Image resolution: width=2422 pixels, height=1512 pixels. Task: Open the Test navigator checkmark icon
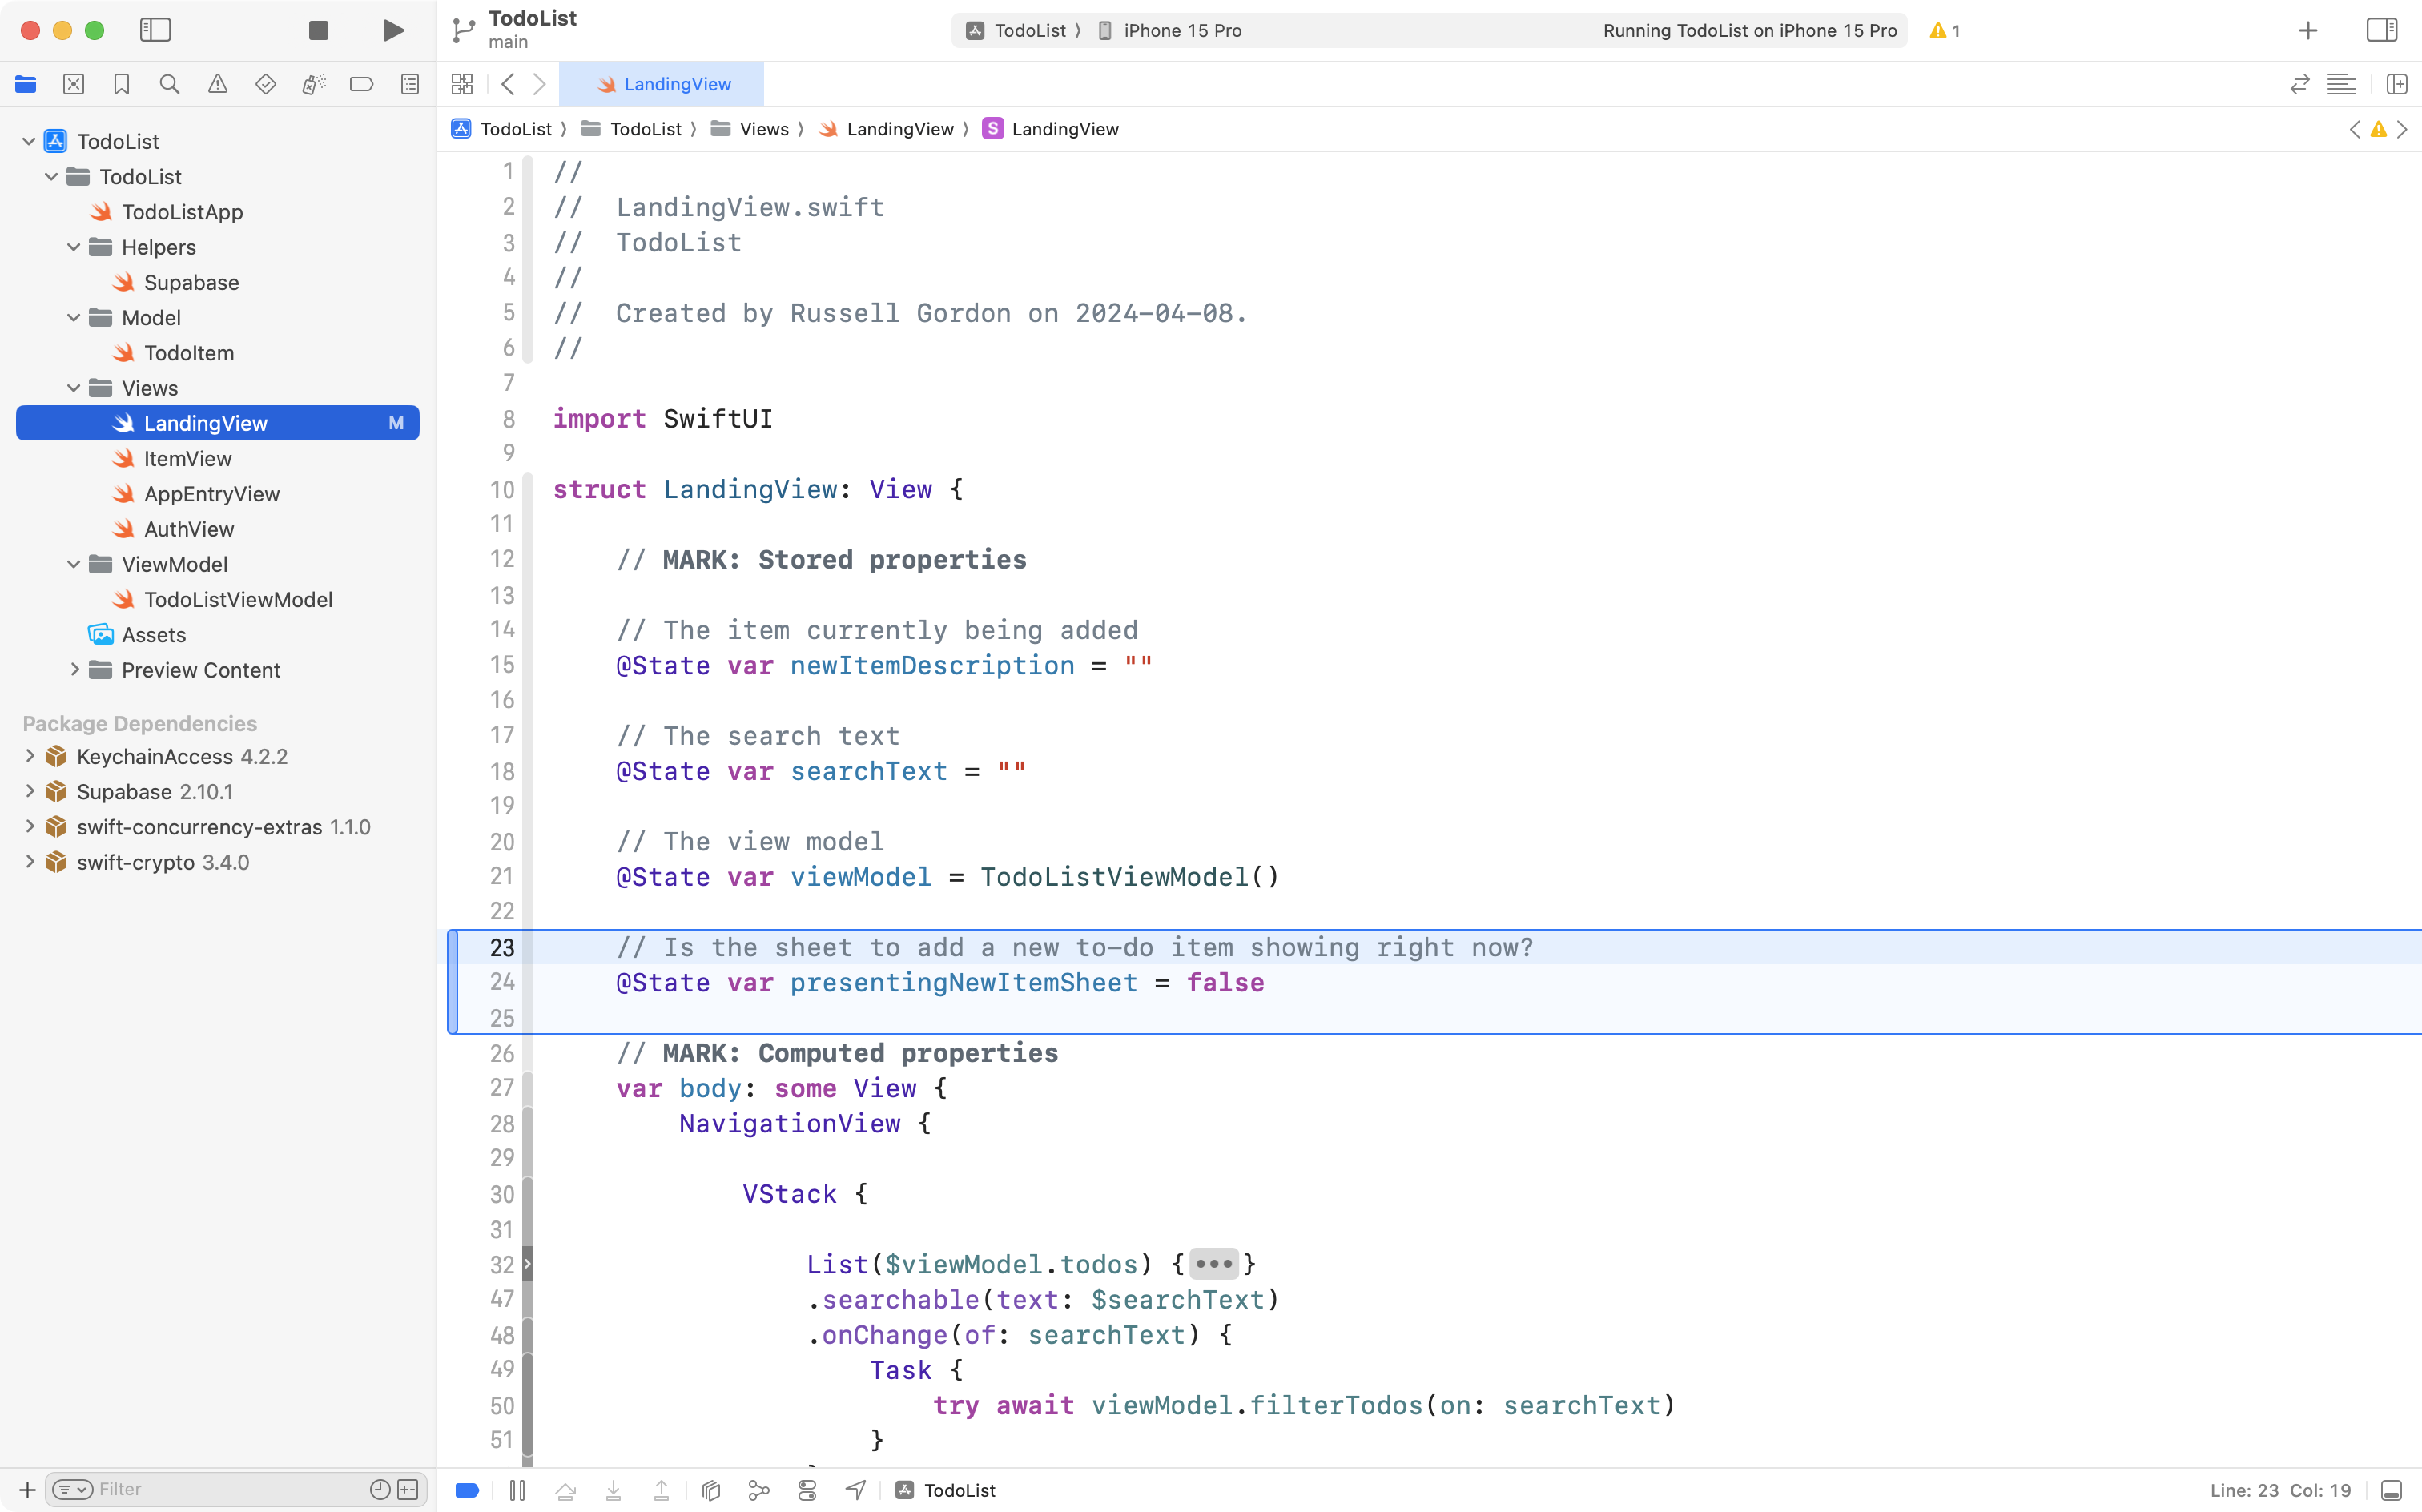[266, 84]
